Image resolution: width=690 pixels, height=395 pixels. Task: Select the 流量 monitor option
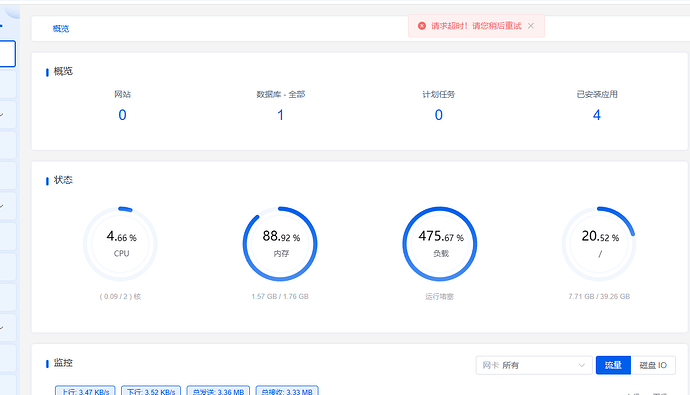613,365
